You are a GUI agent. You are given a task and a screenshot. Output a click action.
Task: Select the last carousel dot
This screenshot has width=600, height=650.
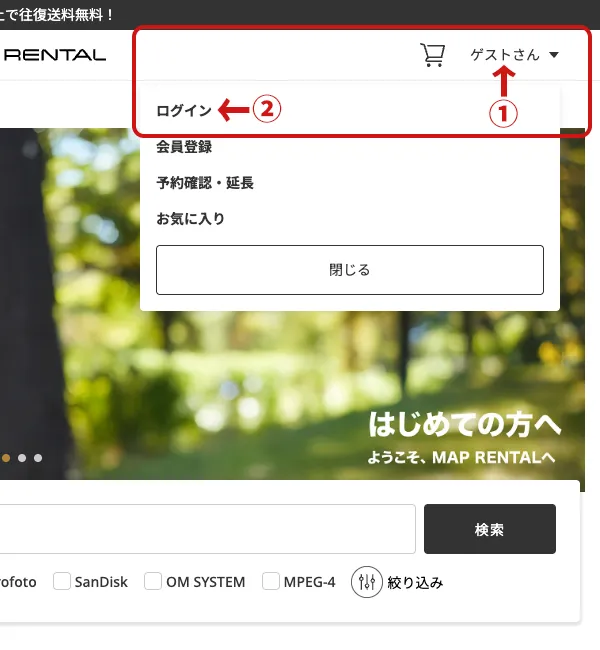pyautogui.click(x=38, y=458)
